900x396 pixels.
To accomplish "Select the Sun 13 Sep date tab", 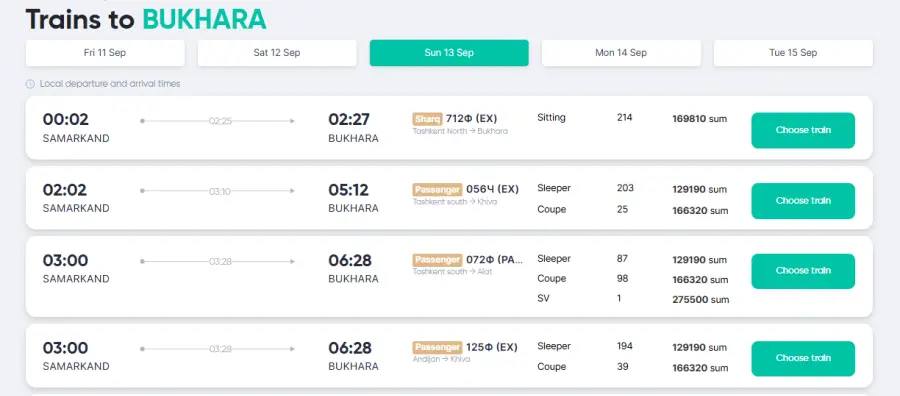I will coord(449,53).
